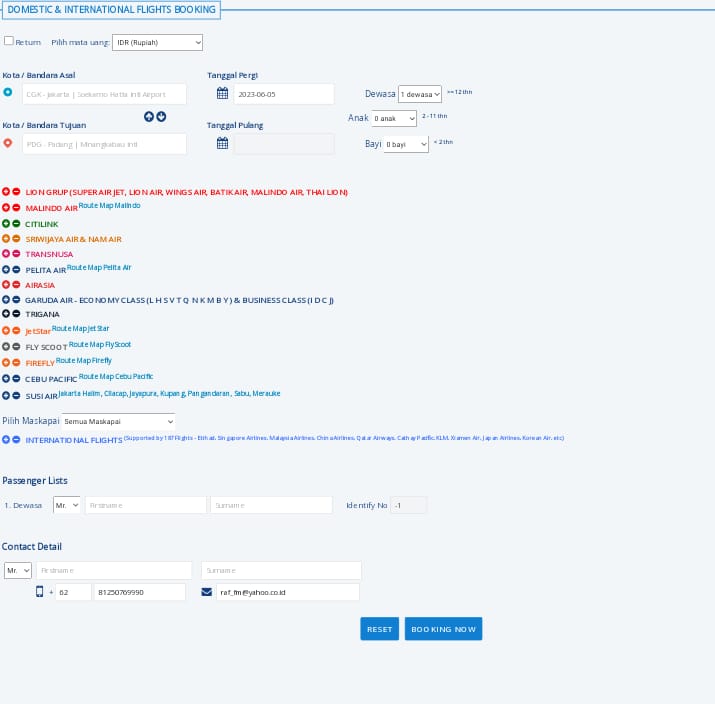The height and width of the screenshot is (704, 715).
Task: Open Route Map Firefly link
Action: 84,360
